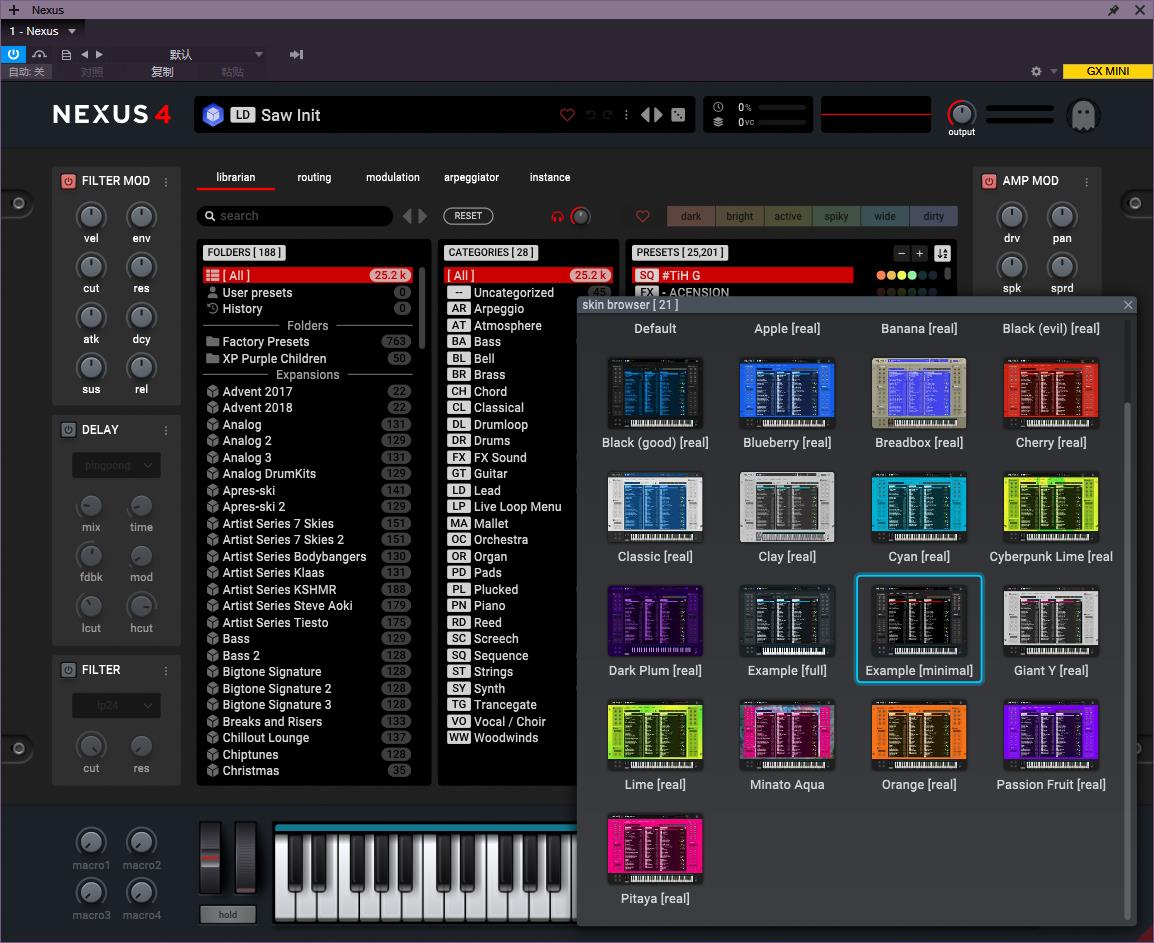
Task: Click the blue cube icon beside preset name
Action: point(213,115)
